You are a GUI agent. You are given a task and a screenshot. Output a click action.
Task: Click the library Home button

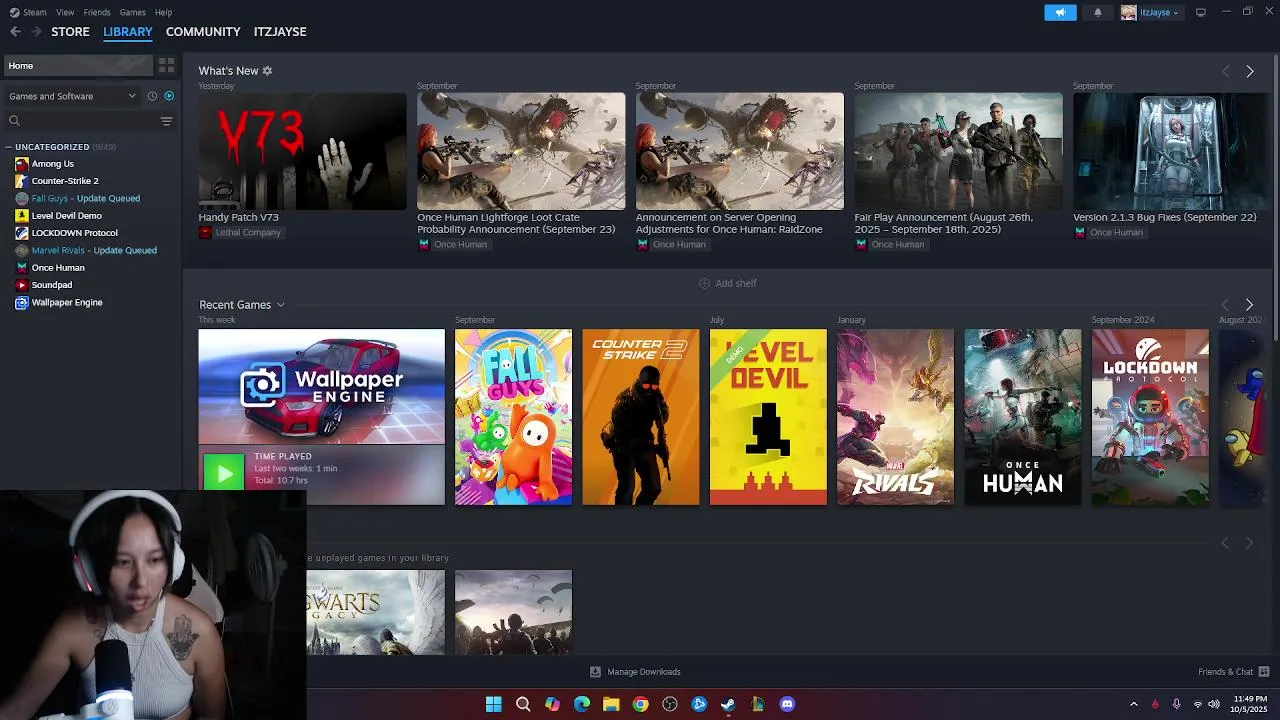click(77, 65)
